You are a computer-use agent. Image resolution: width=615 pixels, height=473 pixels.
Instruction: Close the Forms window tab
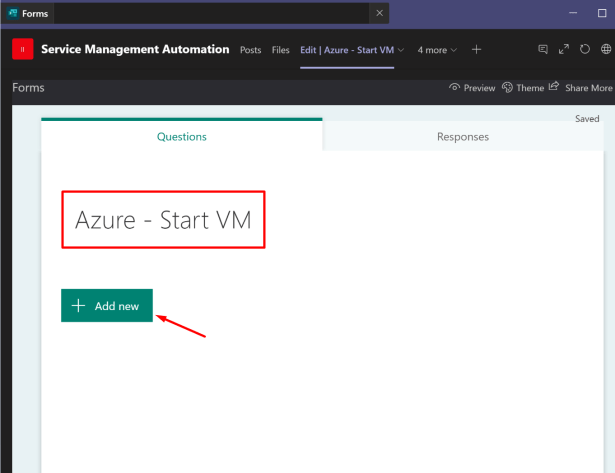378,13
